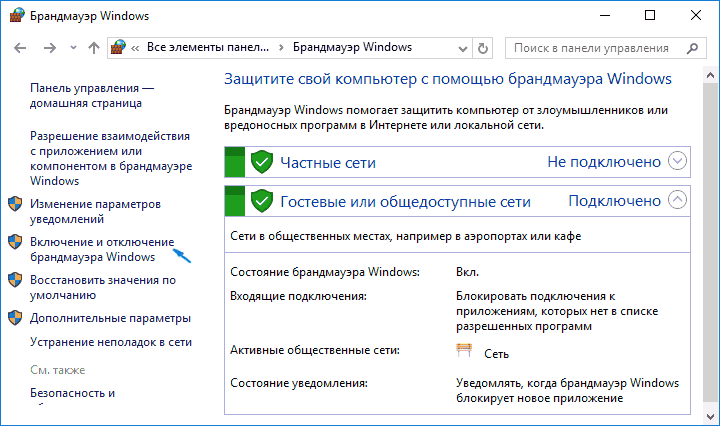Maximize the Брандмауэр Windows window
This screenshot has height=426, width=720.
coord(650,16)
